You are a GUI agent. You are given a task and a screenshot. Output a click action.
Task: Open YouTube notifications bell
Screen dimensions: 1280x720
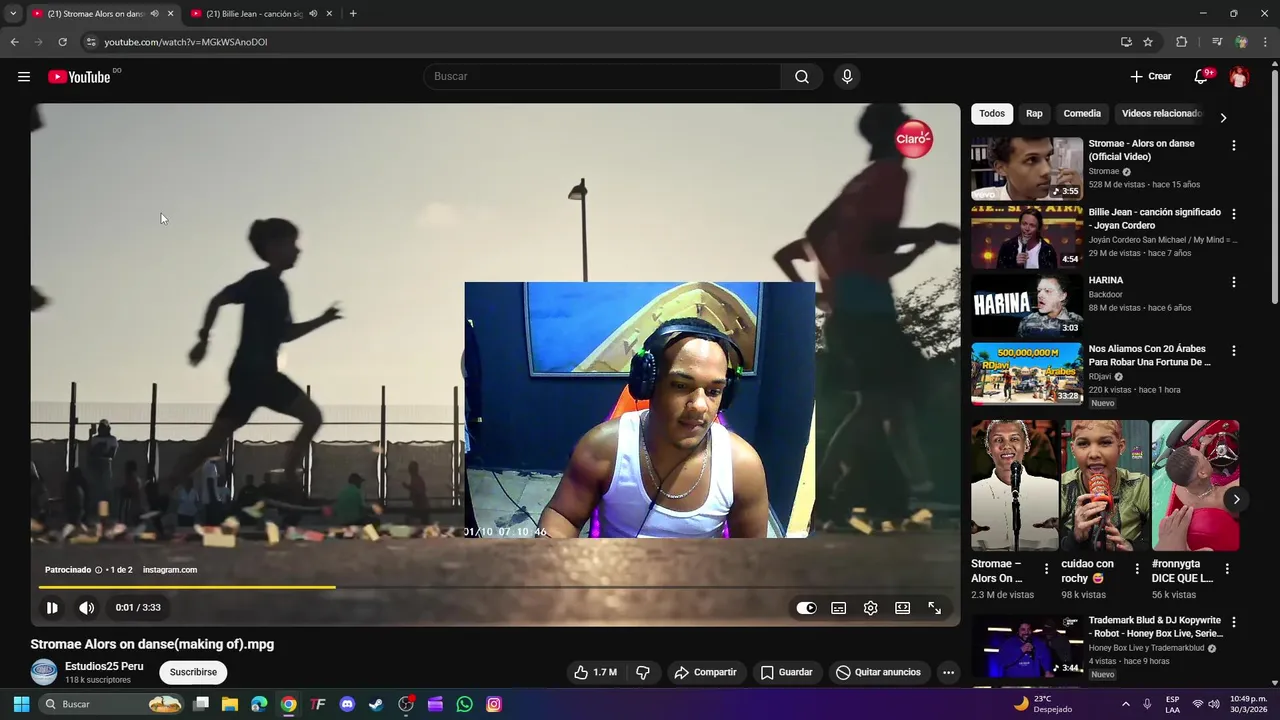coord(1201,77)
